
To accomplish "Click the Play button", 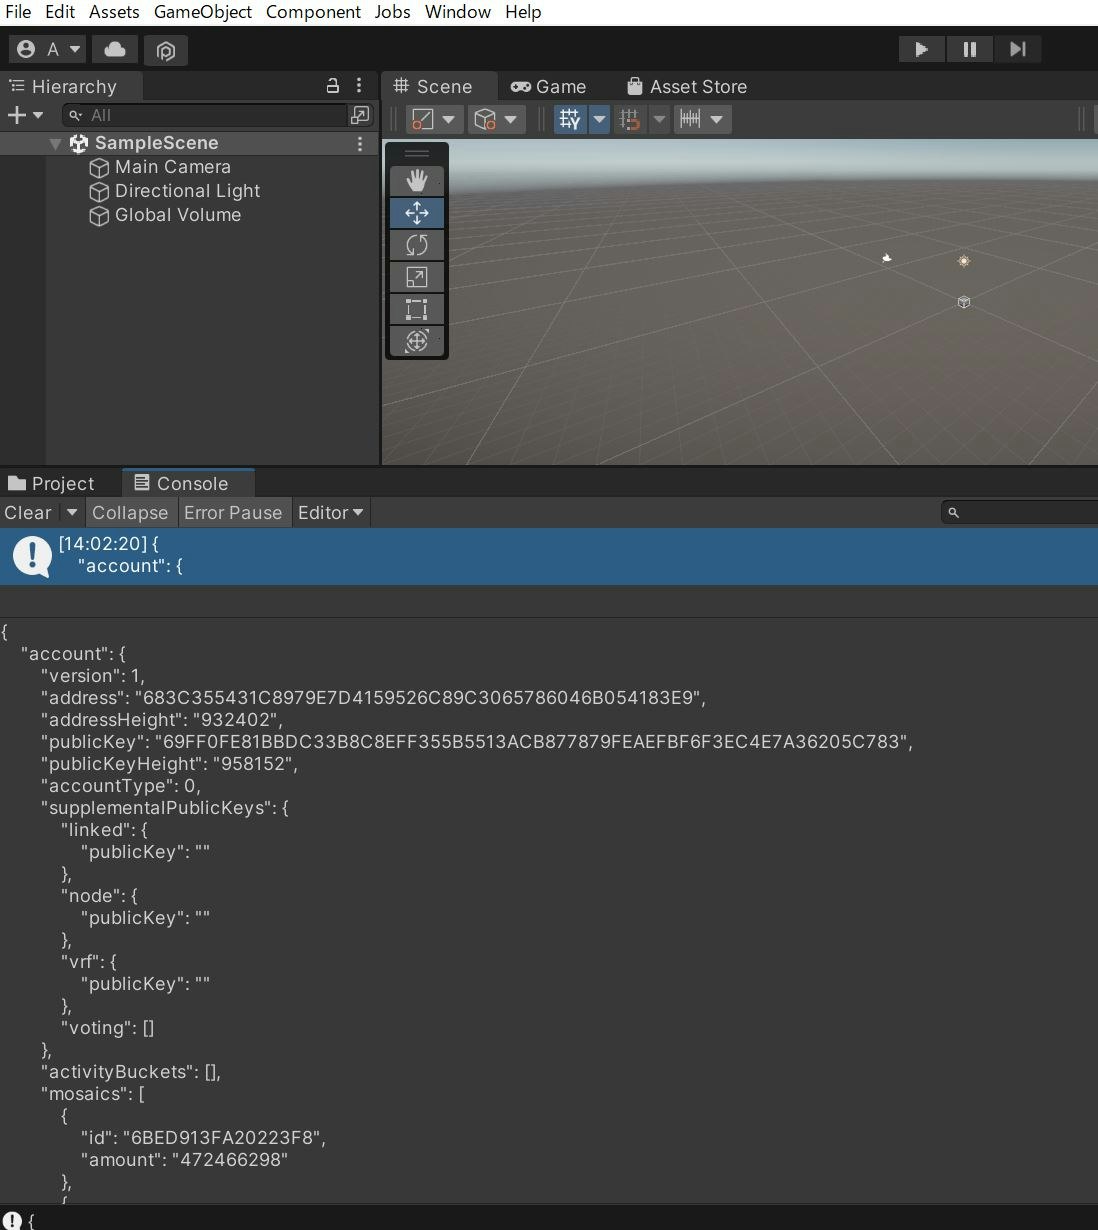I will pos(921,49).
